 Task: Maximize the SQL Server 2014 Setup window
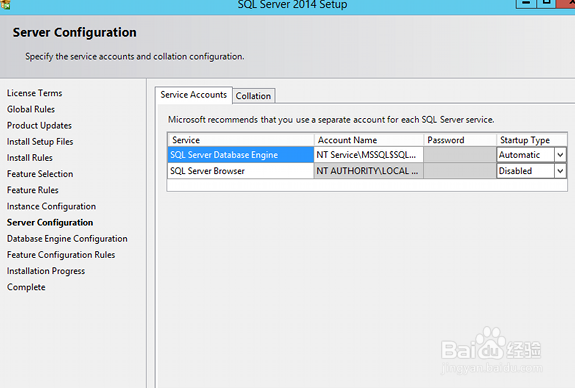coord(546,3)
